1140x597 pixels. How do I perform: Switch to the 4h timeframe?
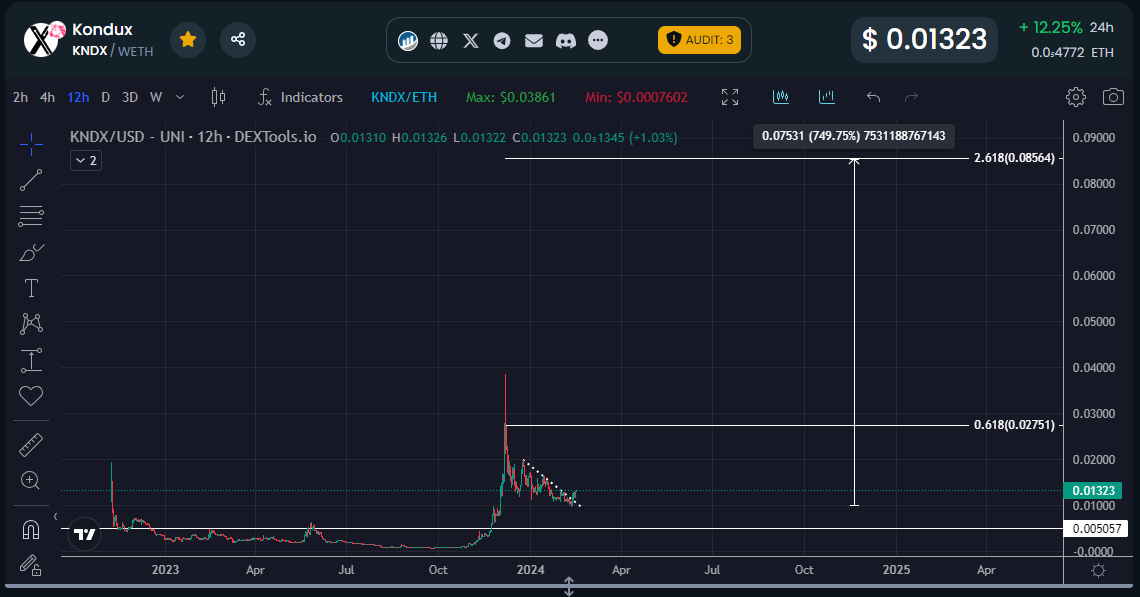(x=47, y=97)
